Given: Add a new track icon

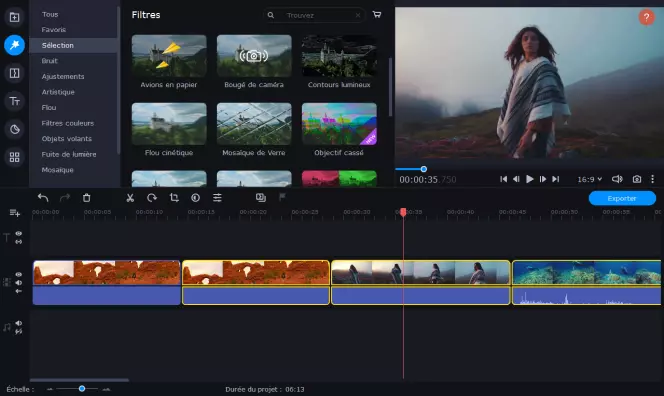Looking at the screenshot, I should point(14,213).
